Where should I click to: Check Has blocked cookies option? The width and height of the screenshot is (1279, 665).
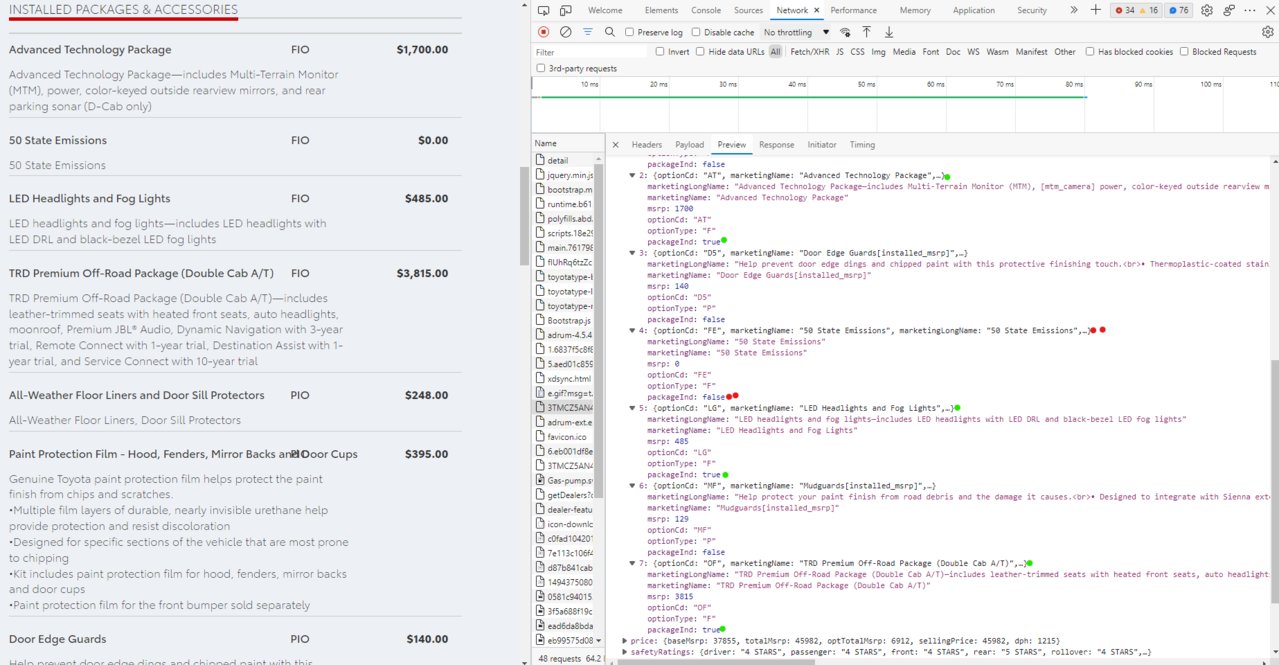1090,52
